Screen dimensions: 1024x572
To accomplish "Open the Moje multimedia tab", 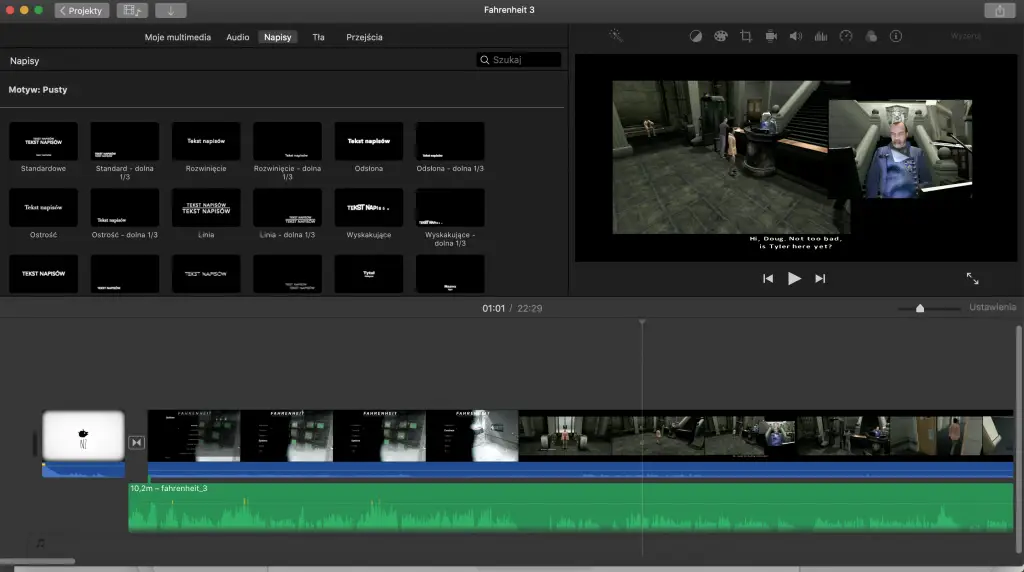I will coord(178,37).
